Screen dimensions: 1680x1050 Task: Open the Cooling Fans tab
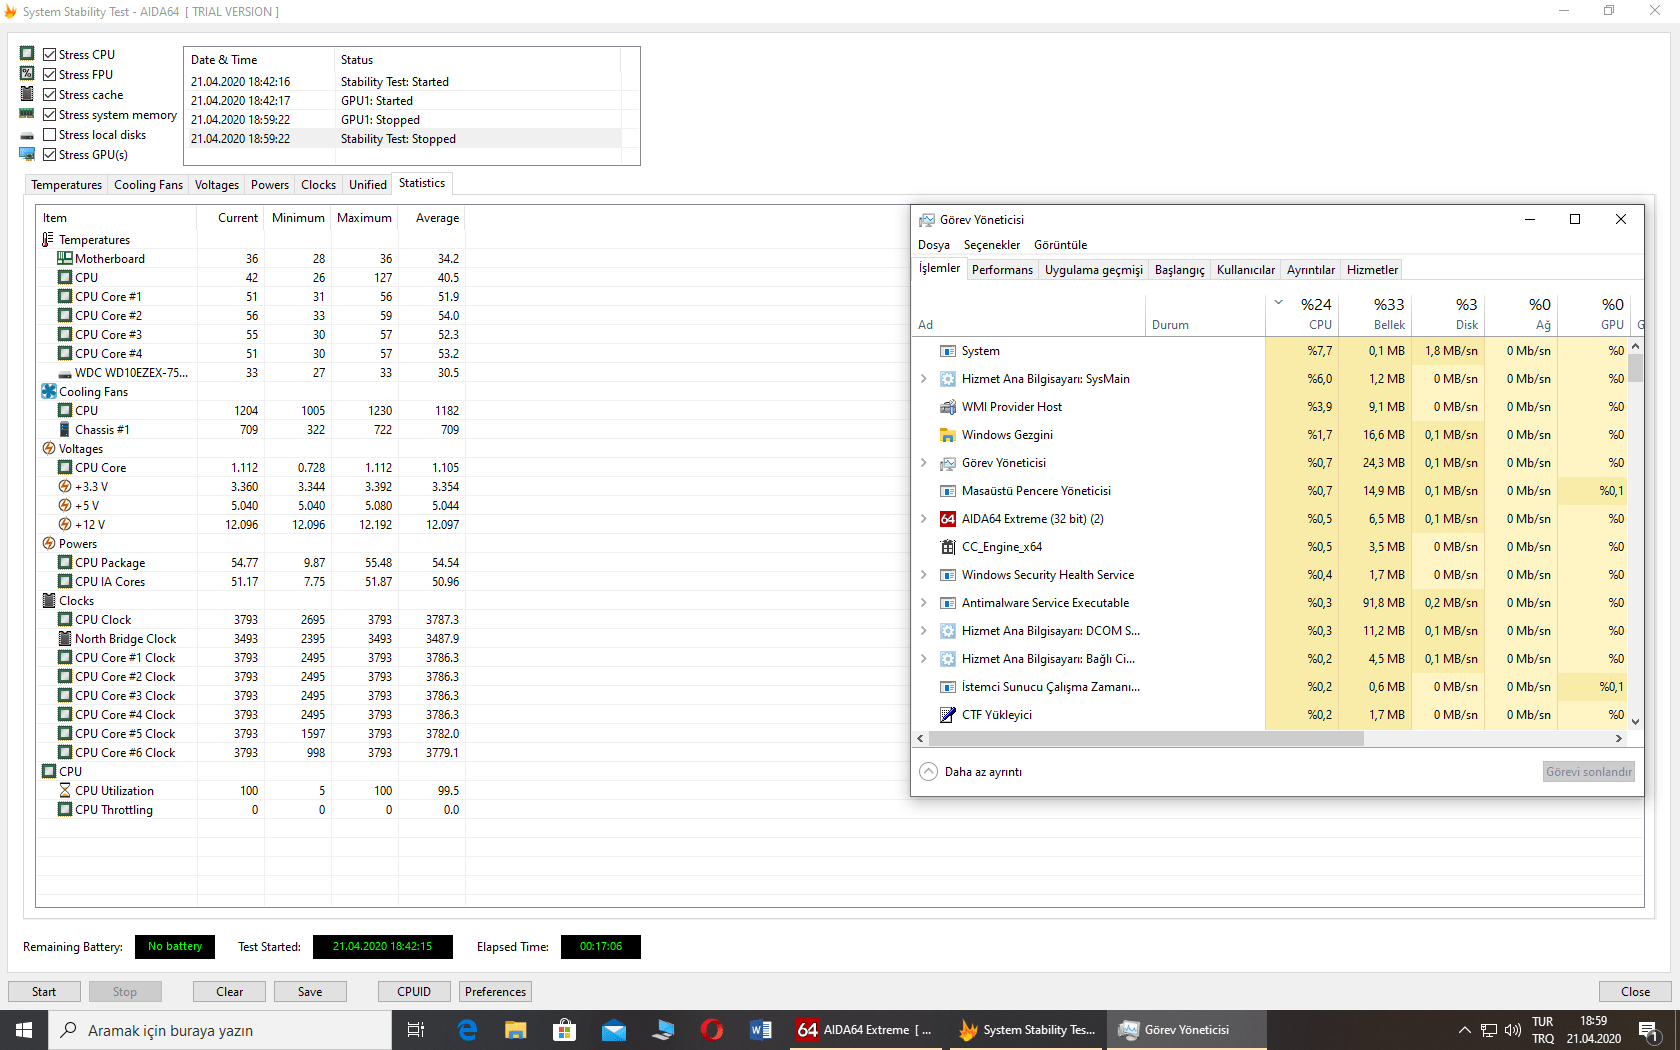tap(148, 185)
